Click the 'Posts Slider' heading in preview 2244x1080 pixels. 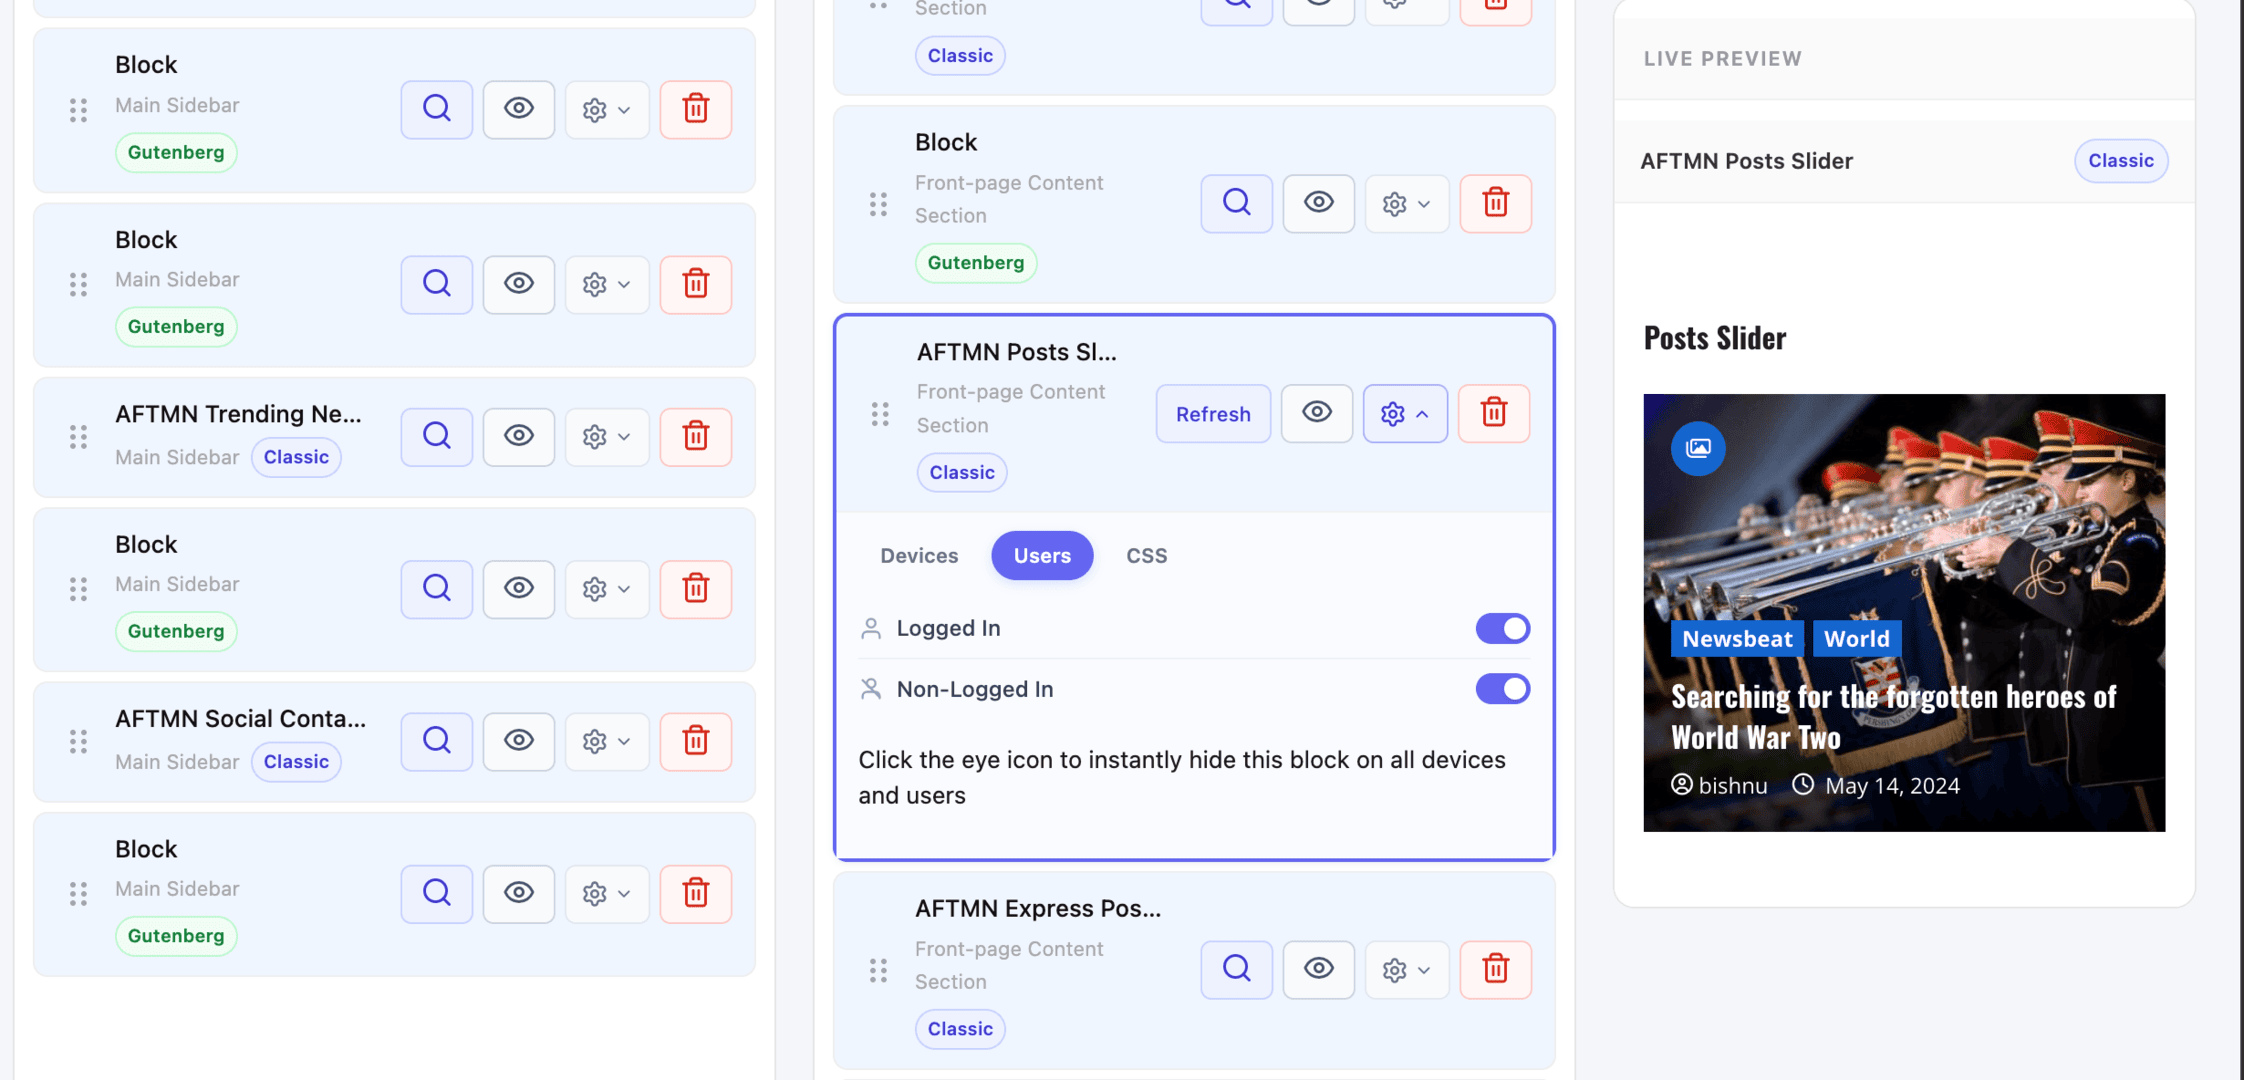coord(1715,338)
